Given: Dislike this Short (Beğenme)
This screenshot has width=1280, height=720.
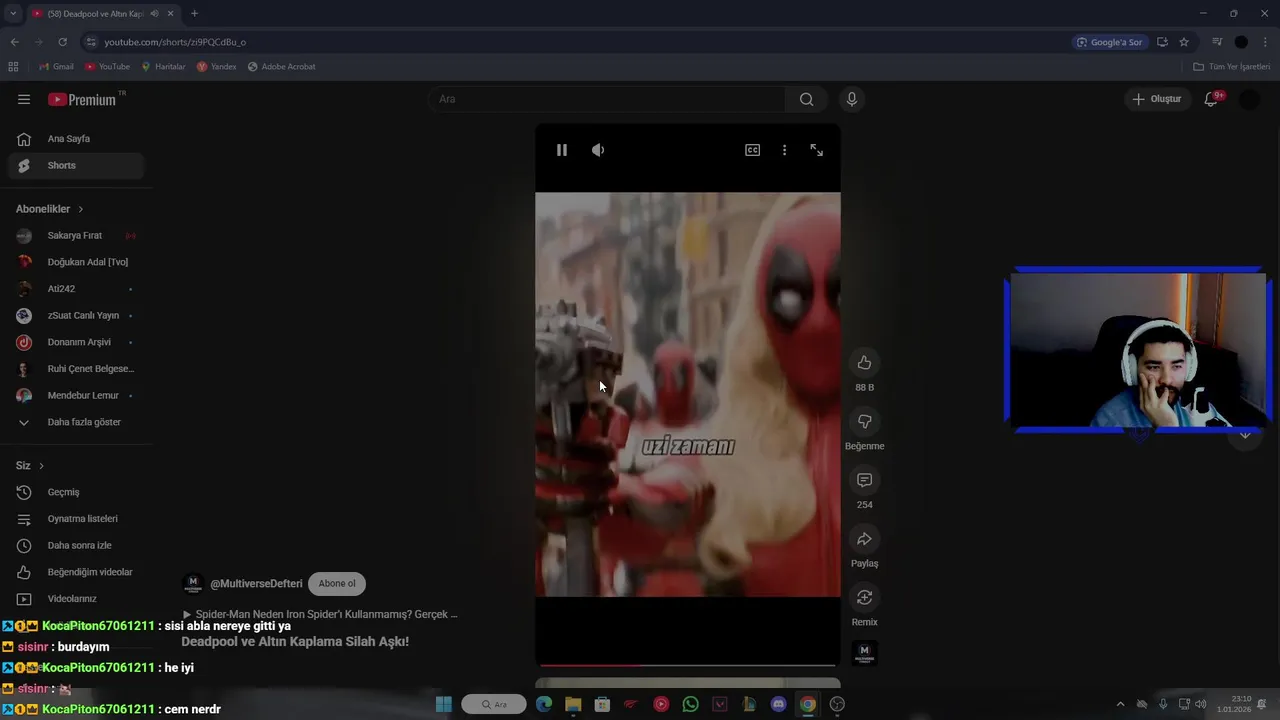Looking at the screenshot, I should (x=864, y=422).
